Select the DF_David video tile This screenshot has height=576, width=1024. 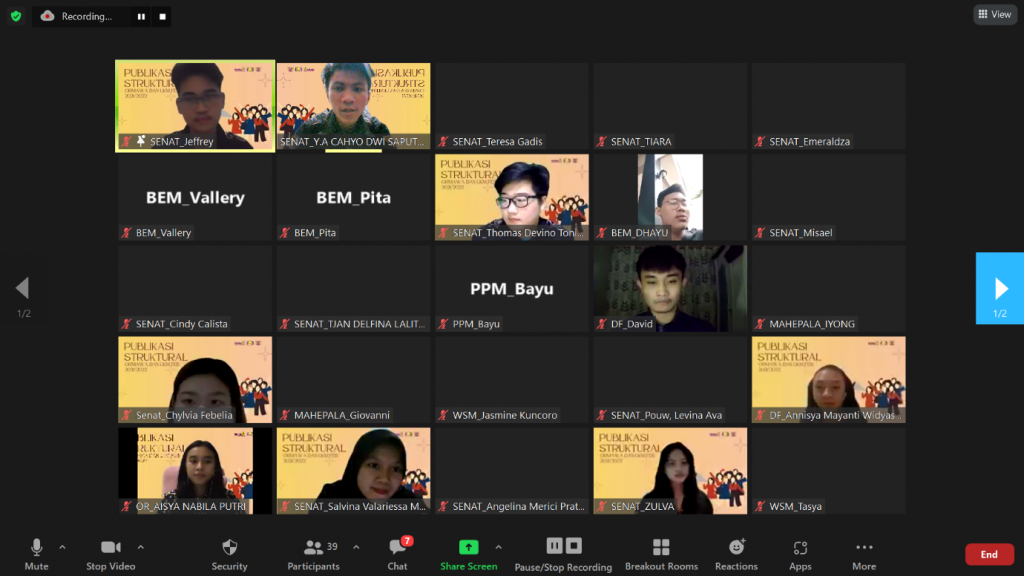670,289
